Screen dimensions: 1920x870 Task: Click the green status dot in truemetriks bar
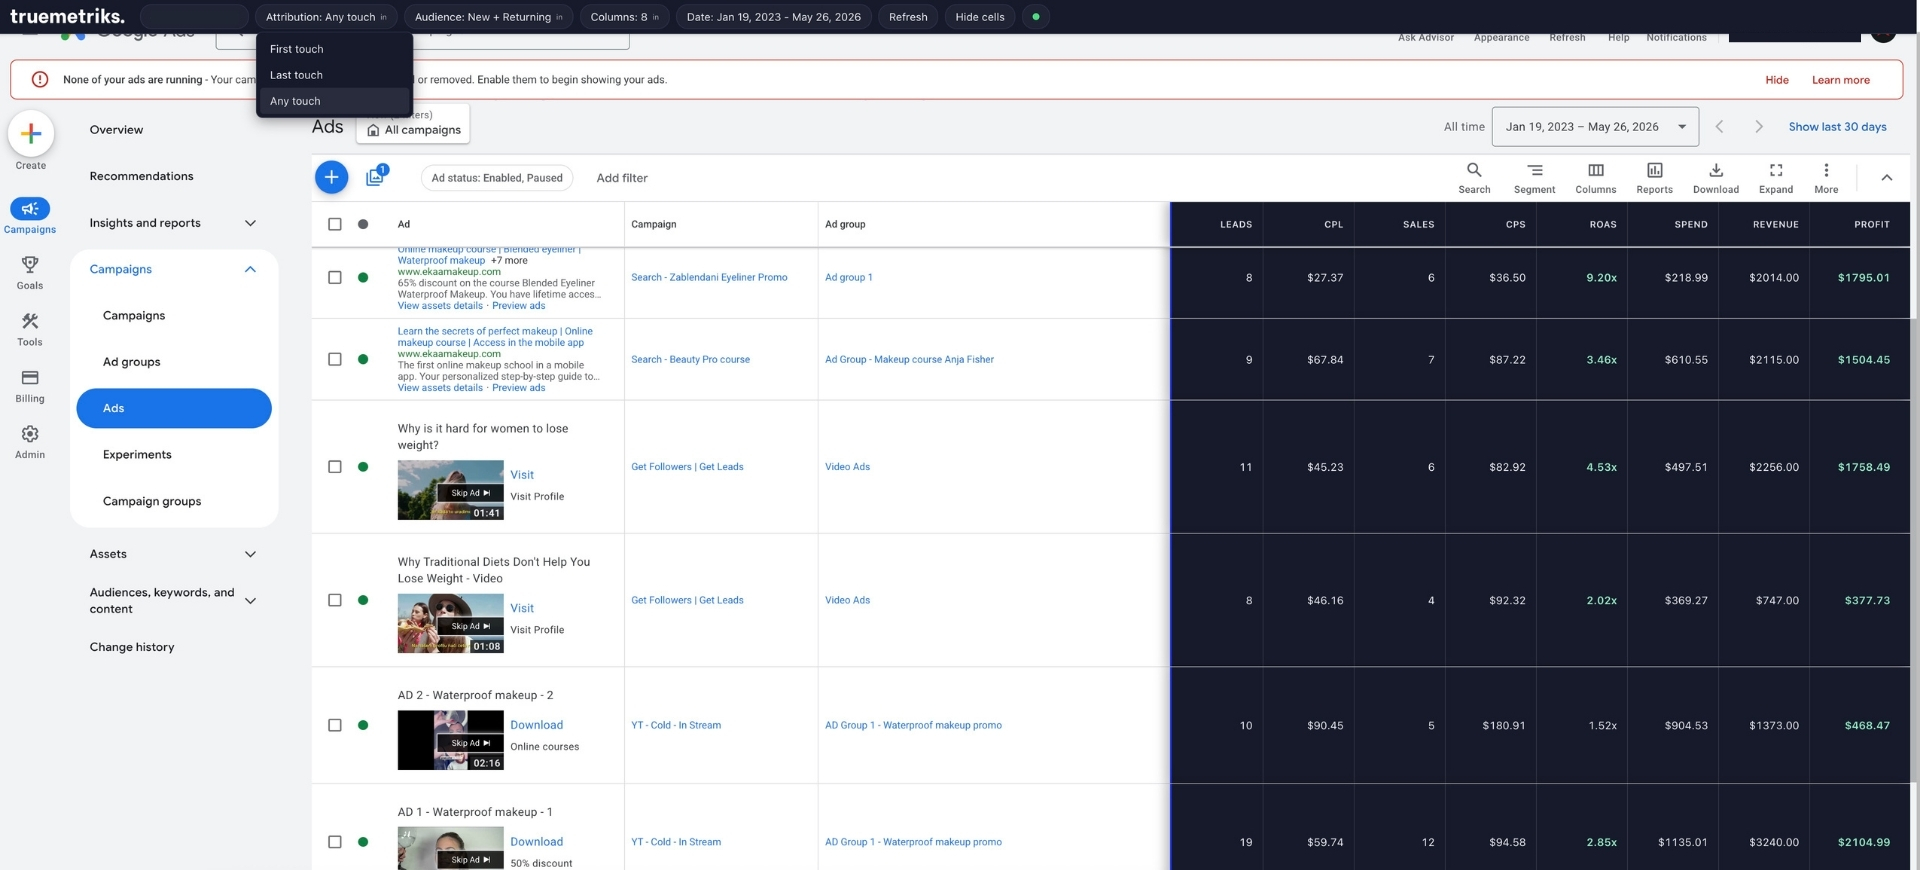coord(1036,17)
